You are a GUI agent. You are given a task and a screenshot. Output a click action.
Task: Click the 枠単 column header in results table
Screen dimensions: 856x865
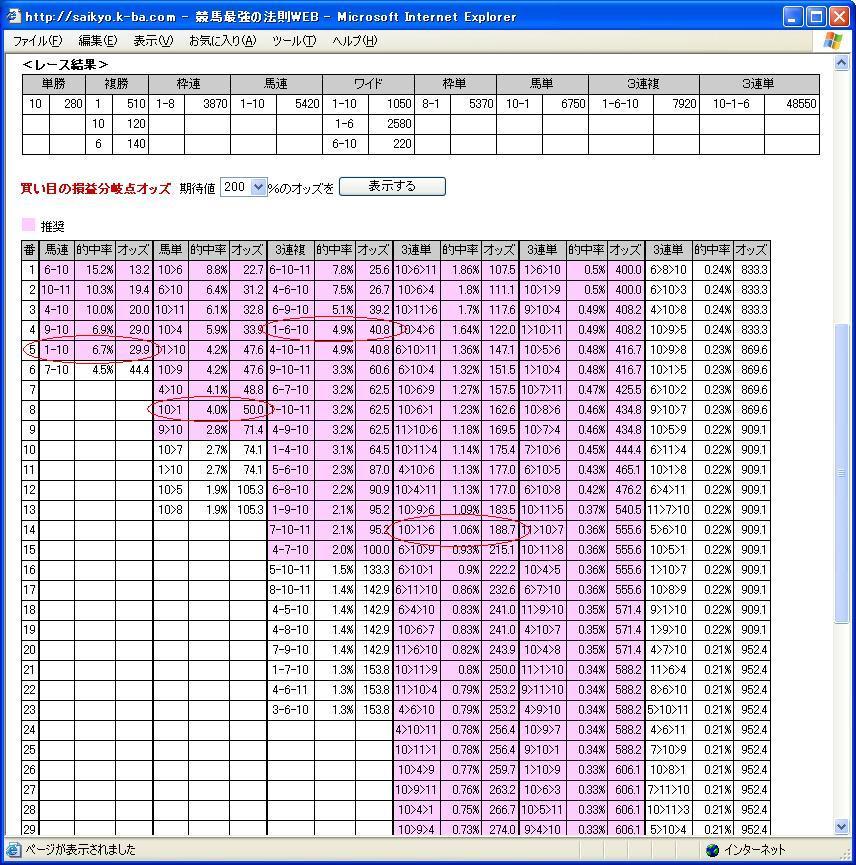click(x=455, y=84)
